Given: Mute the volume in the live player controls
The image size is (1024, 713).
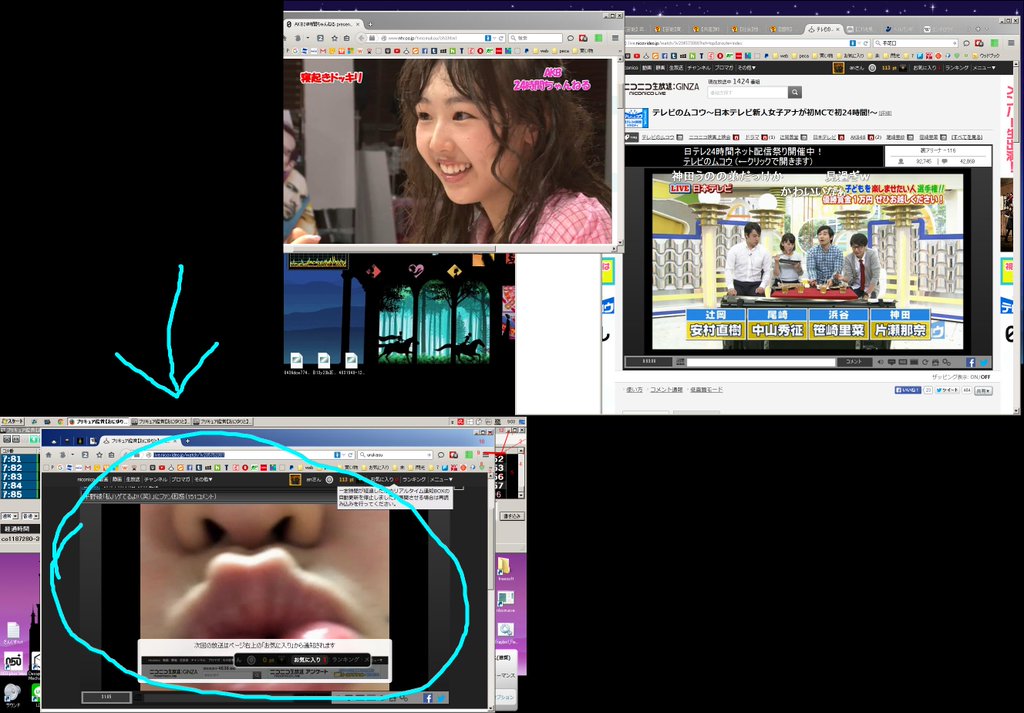Looking at the screenshot, I should 880,362.
